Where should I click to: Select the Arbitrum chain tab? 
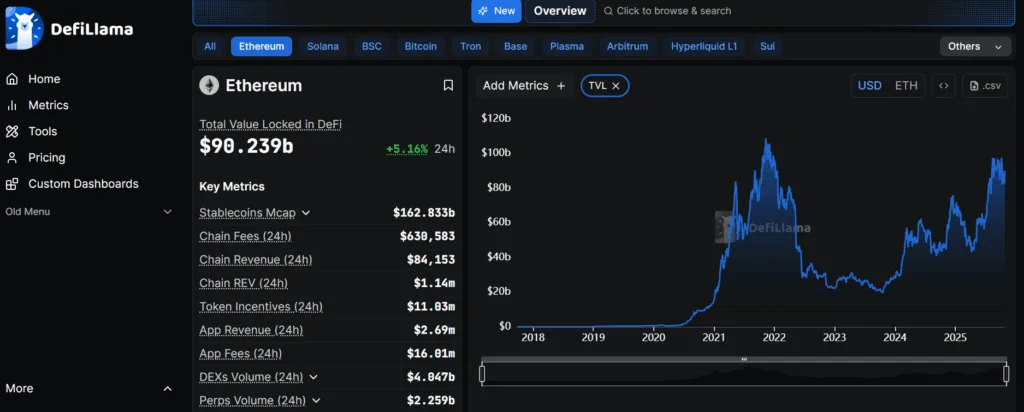tap(627, 46)
